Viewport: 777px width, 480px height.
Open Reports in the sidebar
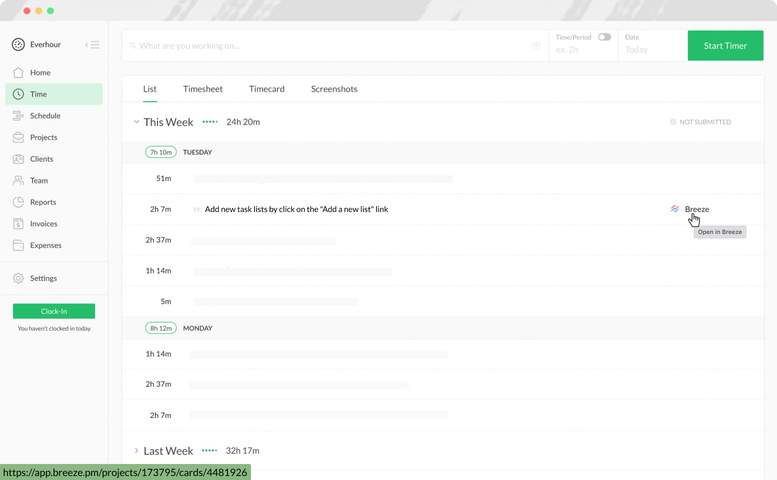point(54,202)
